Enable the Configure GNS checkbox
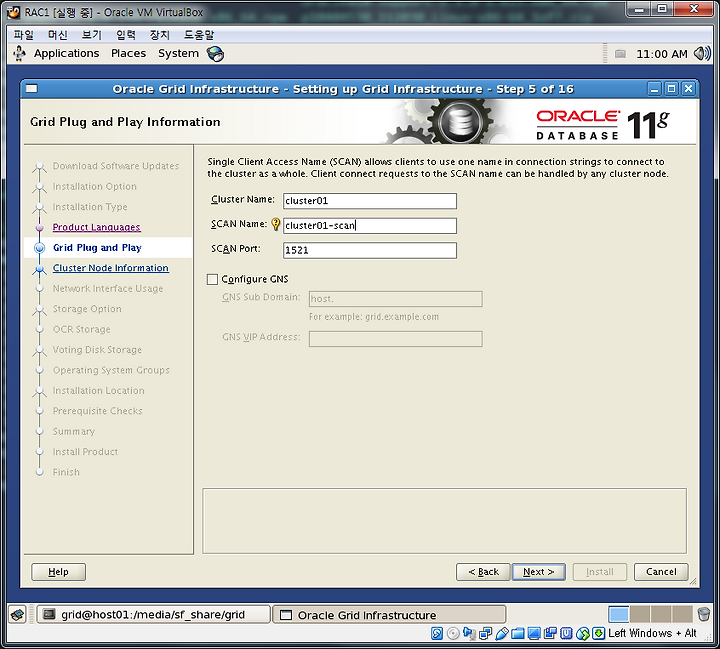720x649 pixels. 212,279
